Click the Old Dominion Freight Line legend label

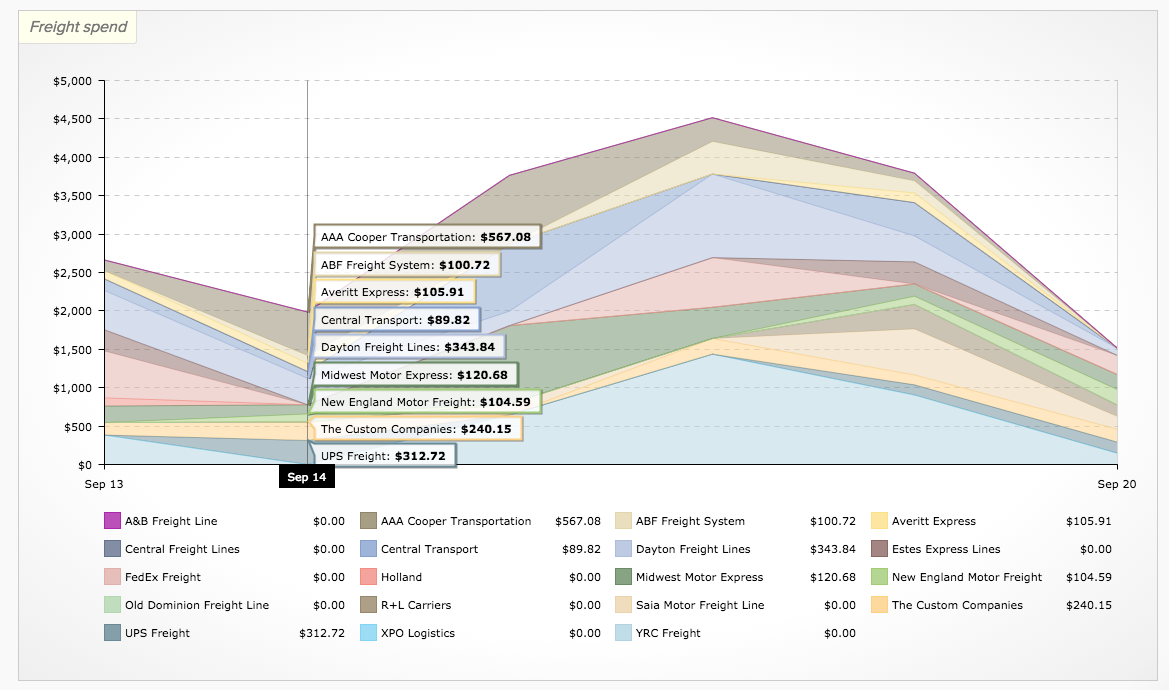pos(197,605)
